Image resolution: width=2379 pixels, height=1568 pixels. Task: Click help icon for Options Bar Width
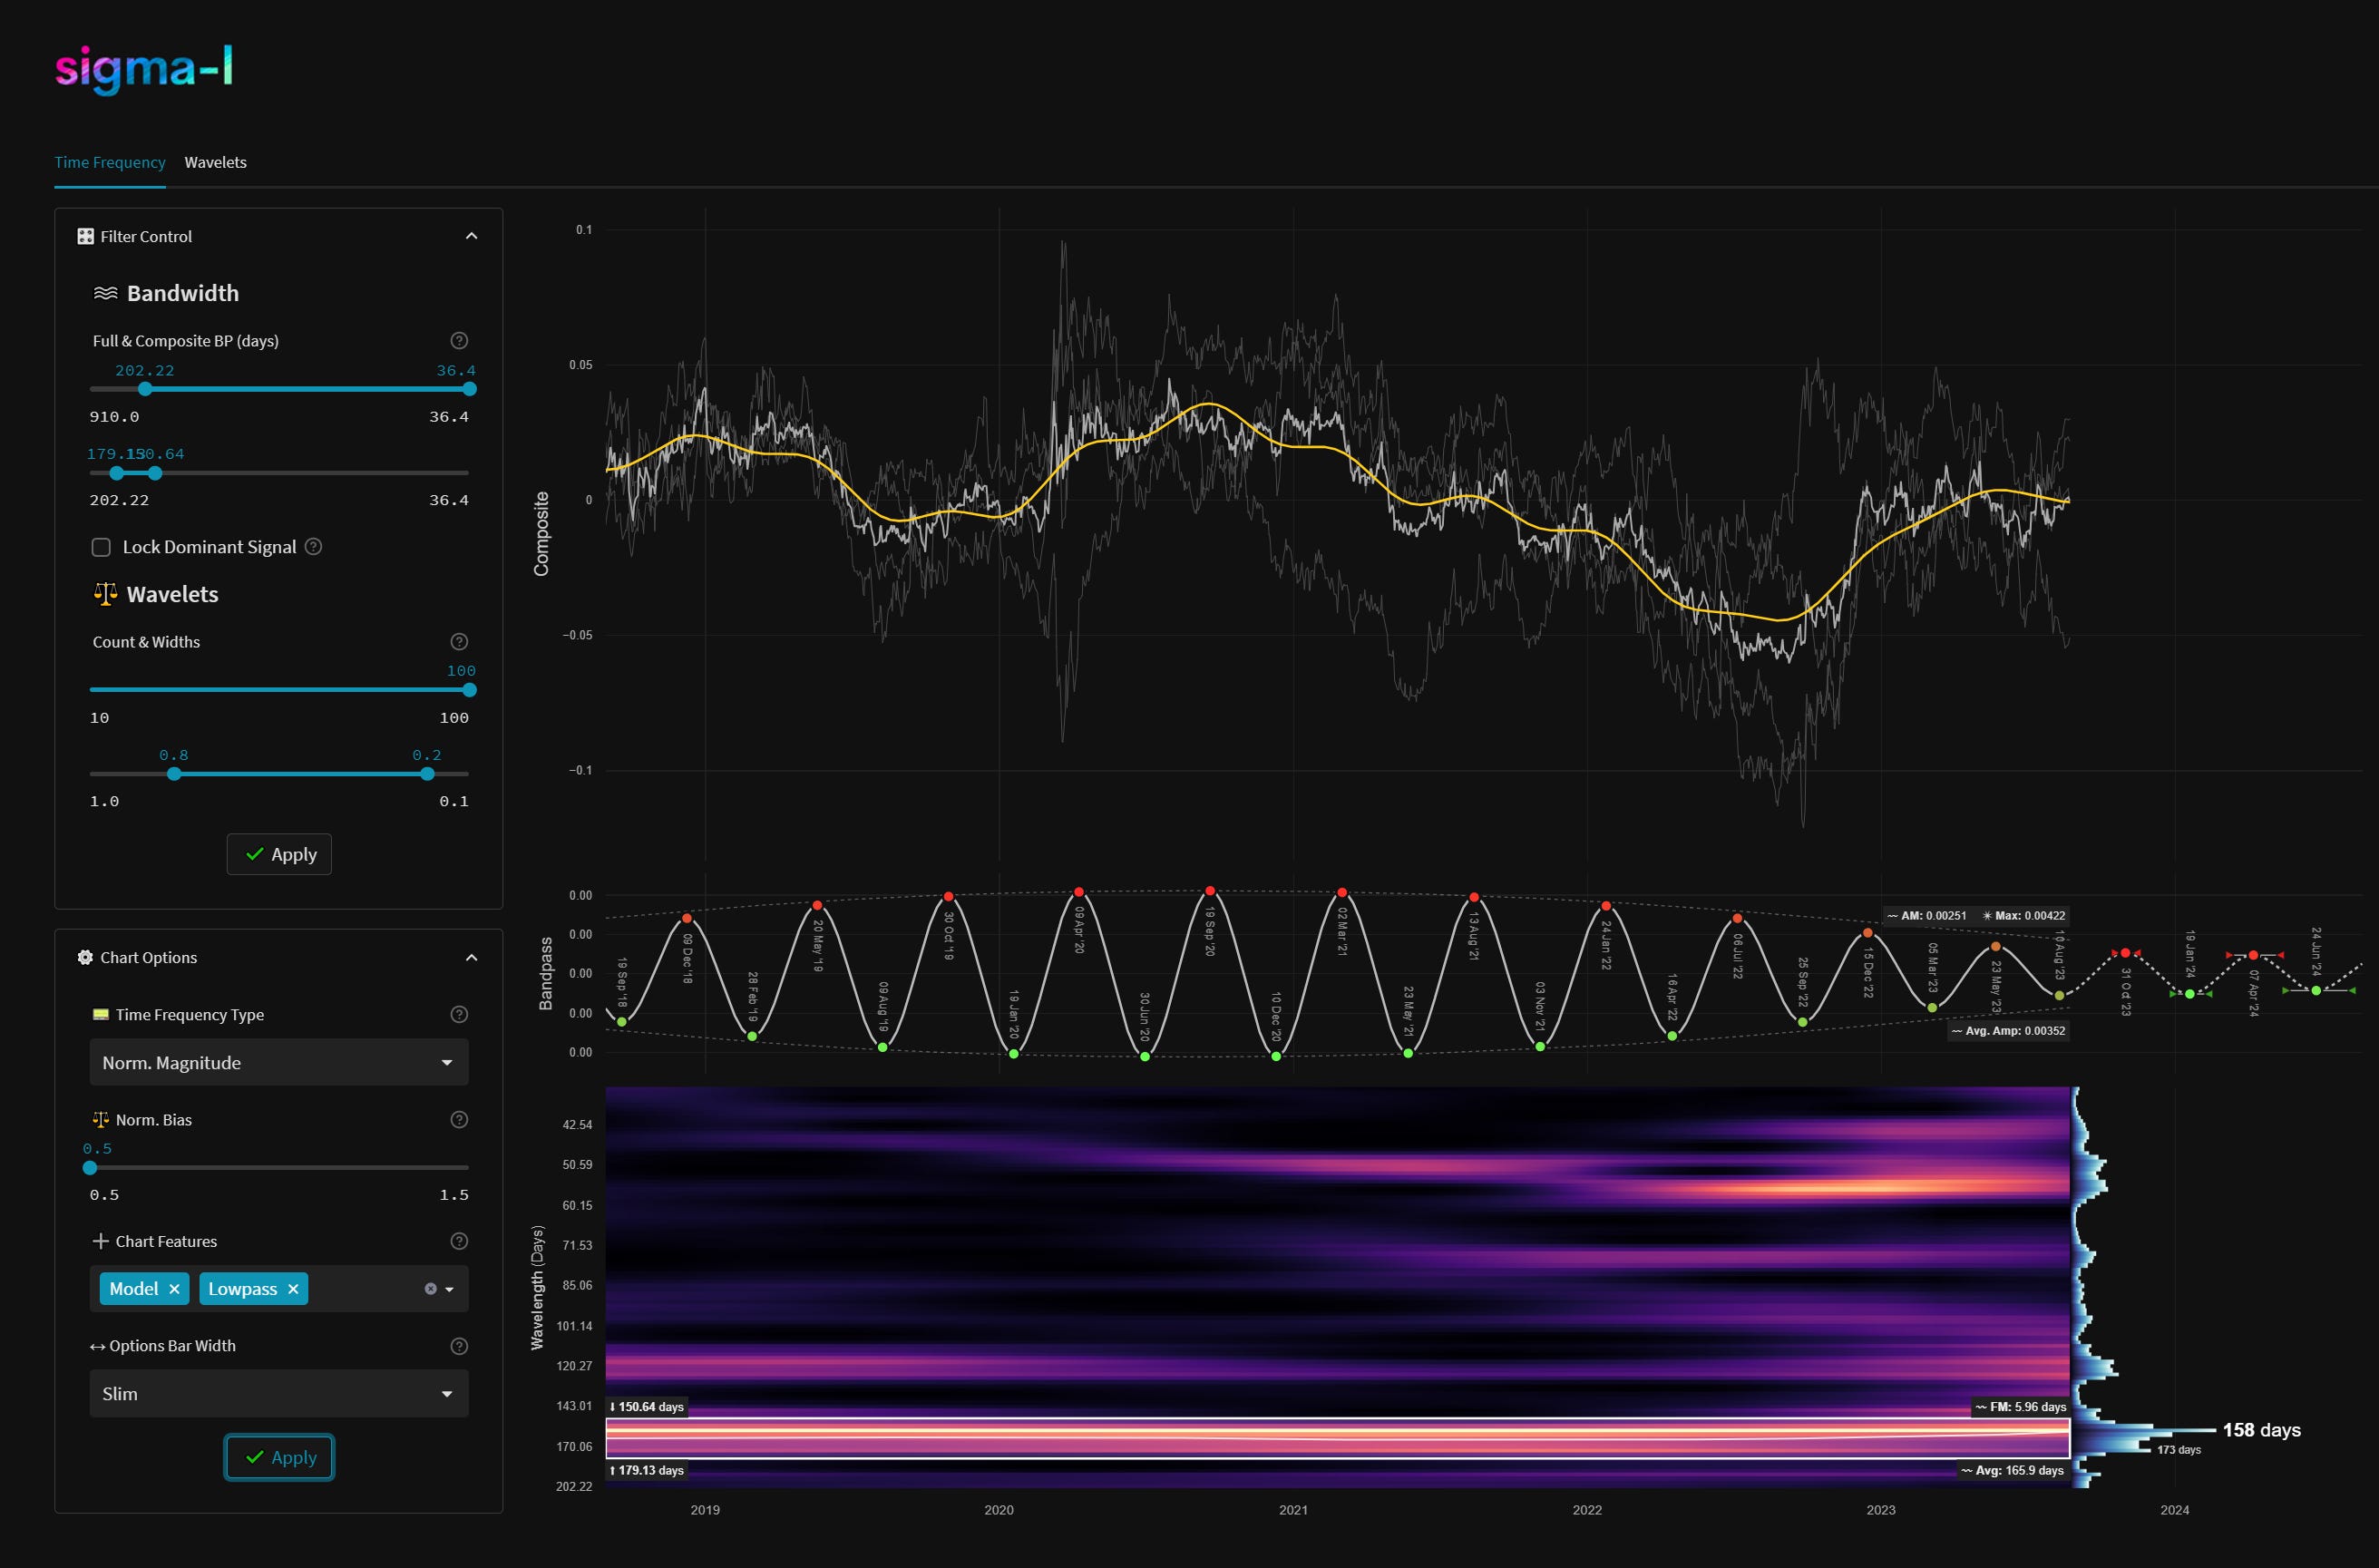pos(459,1345)
